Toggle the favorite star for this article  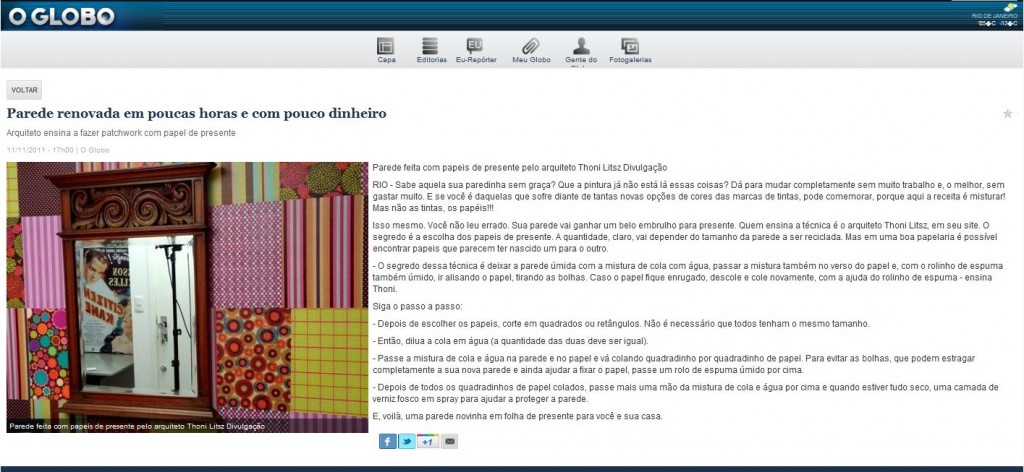coord(1007,114)
